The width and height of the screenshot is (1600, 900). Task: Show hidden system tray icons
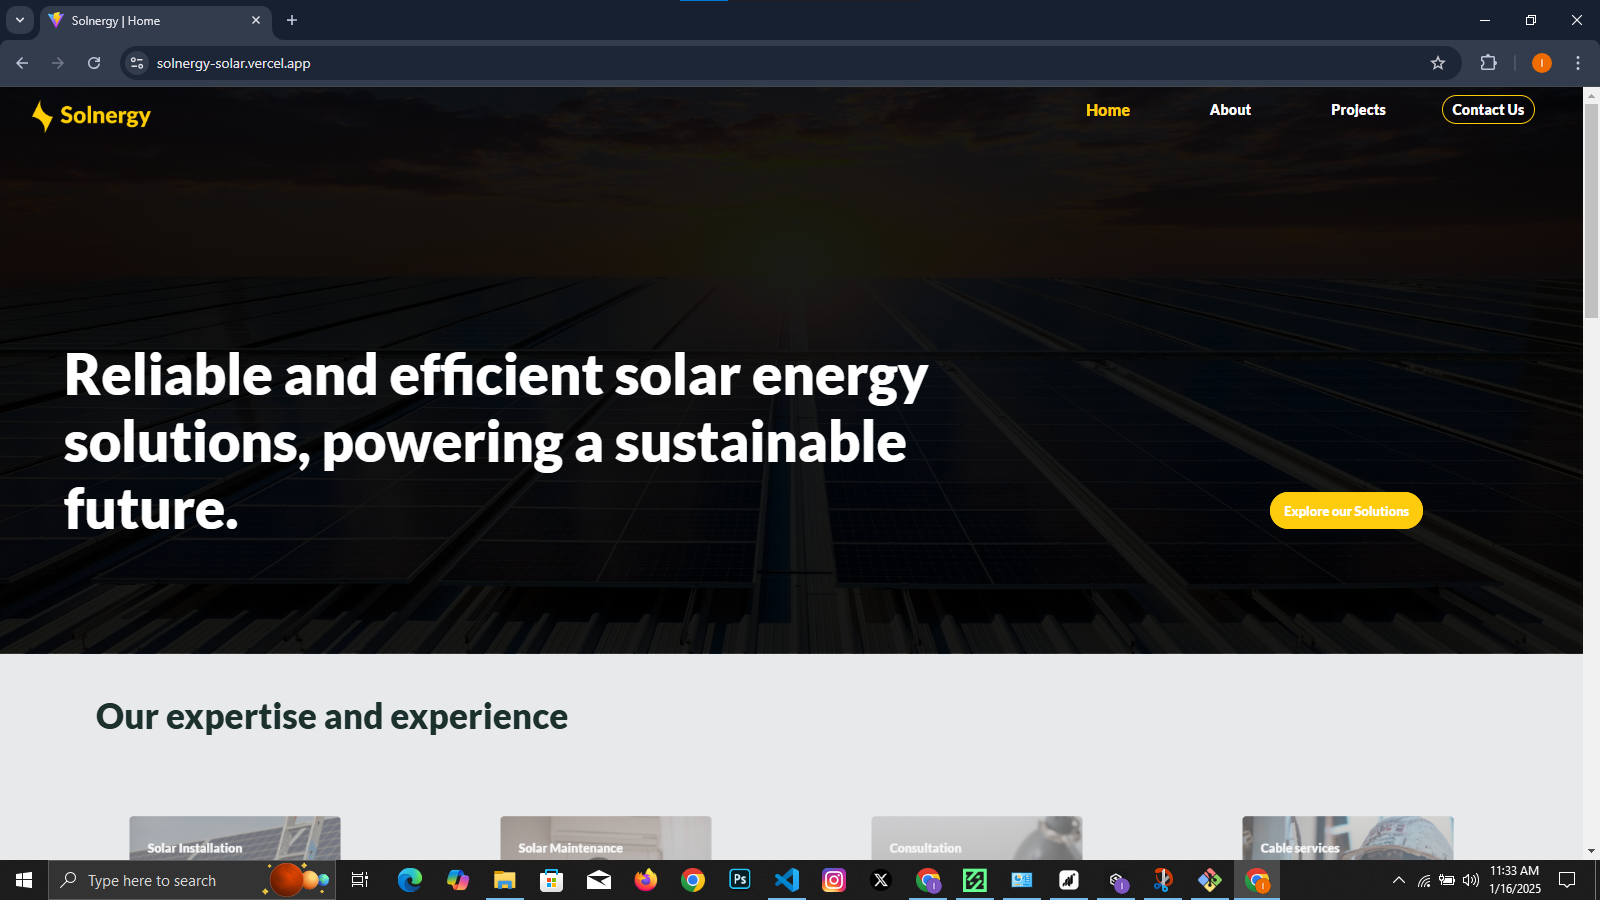(x=1399, y=880)
